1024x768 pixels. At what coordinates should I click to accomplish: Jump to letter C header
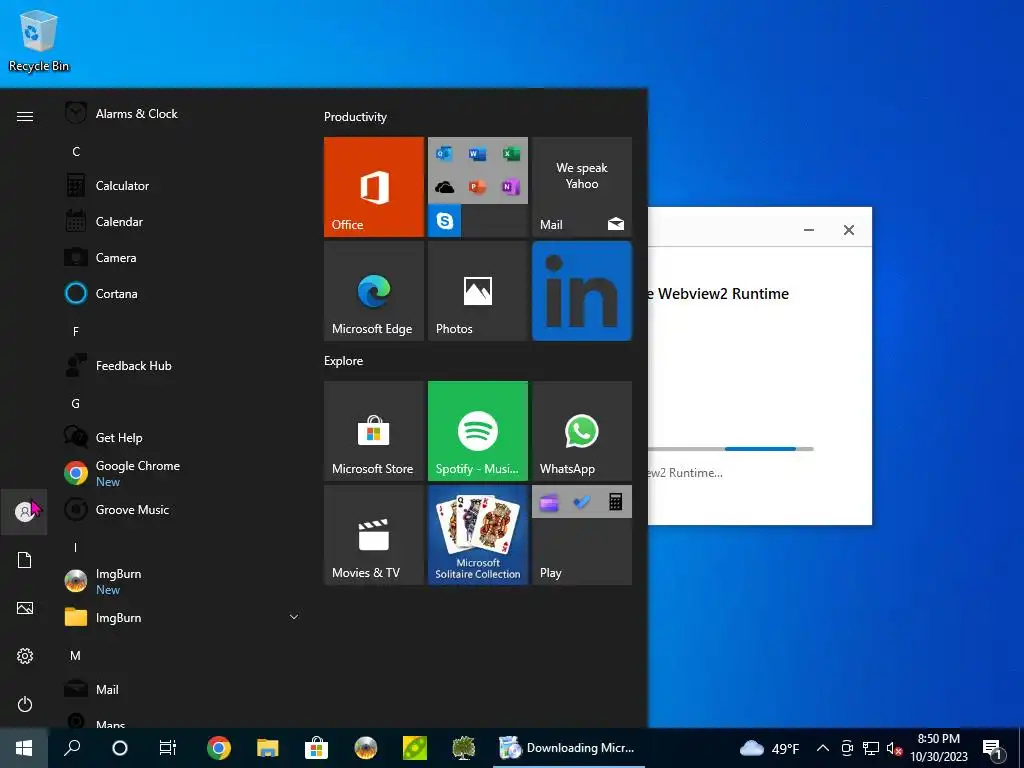coord(76,152)
